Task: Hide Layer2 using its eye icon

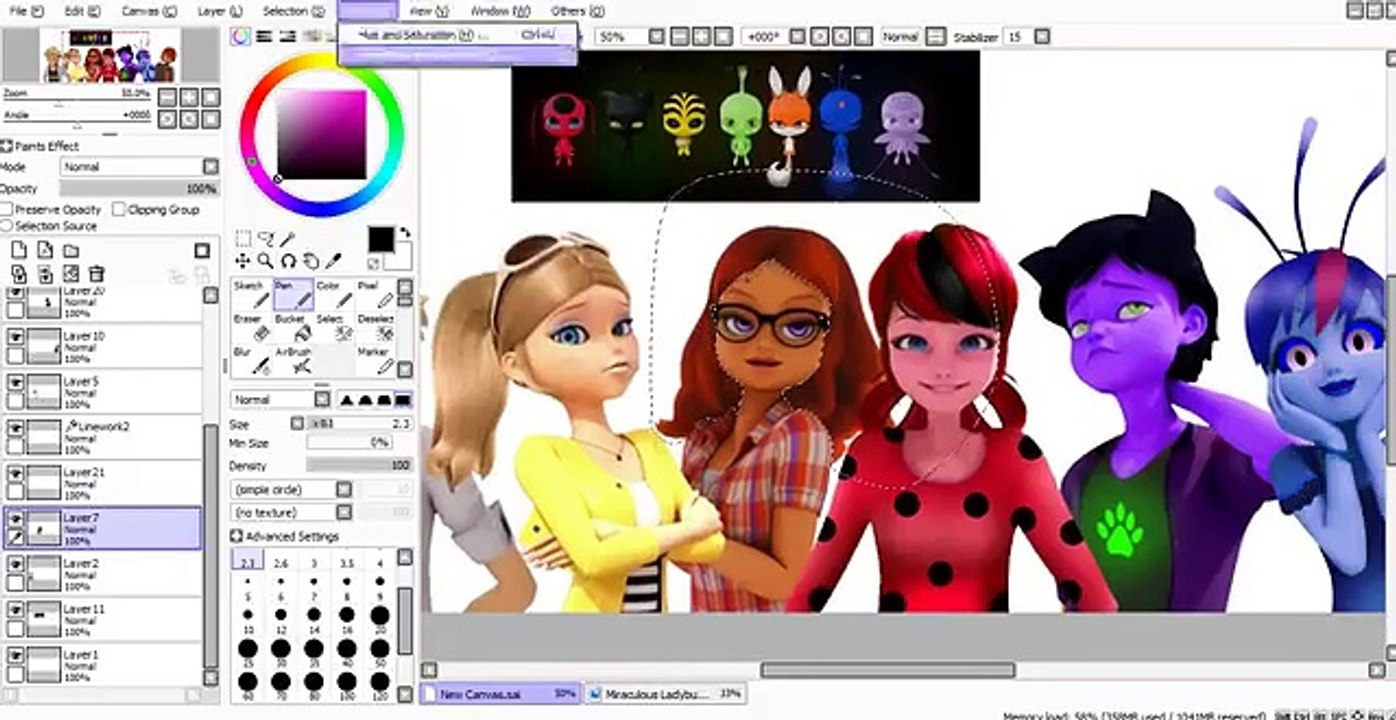Action: (15, 566)
